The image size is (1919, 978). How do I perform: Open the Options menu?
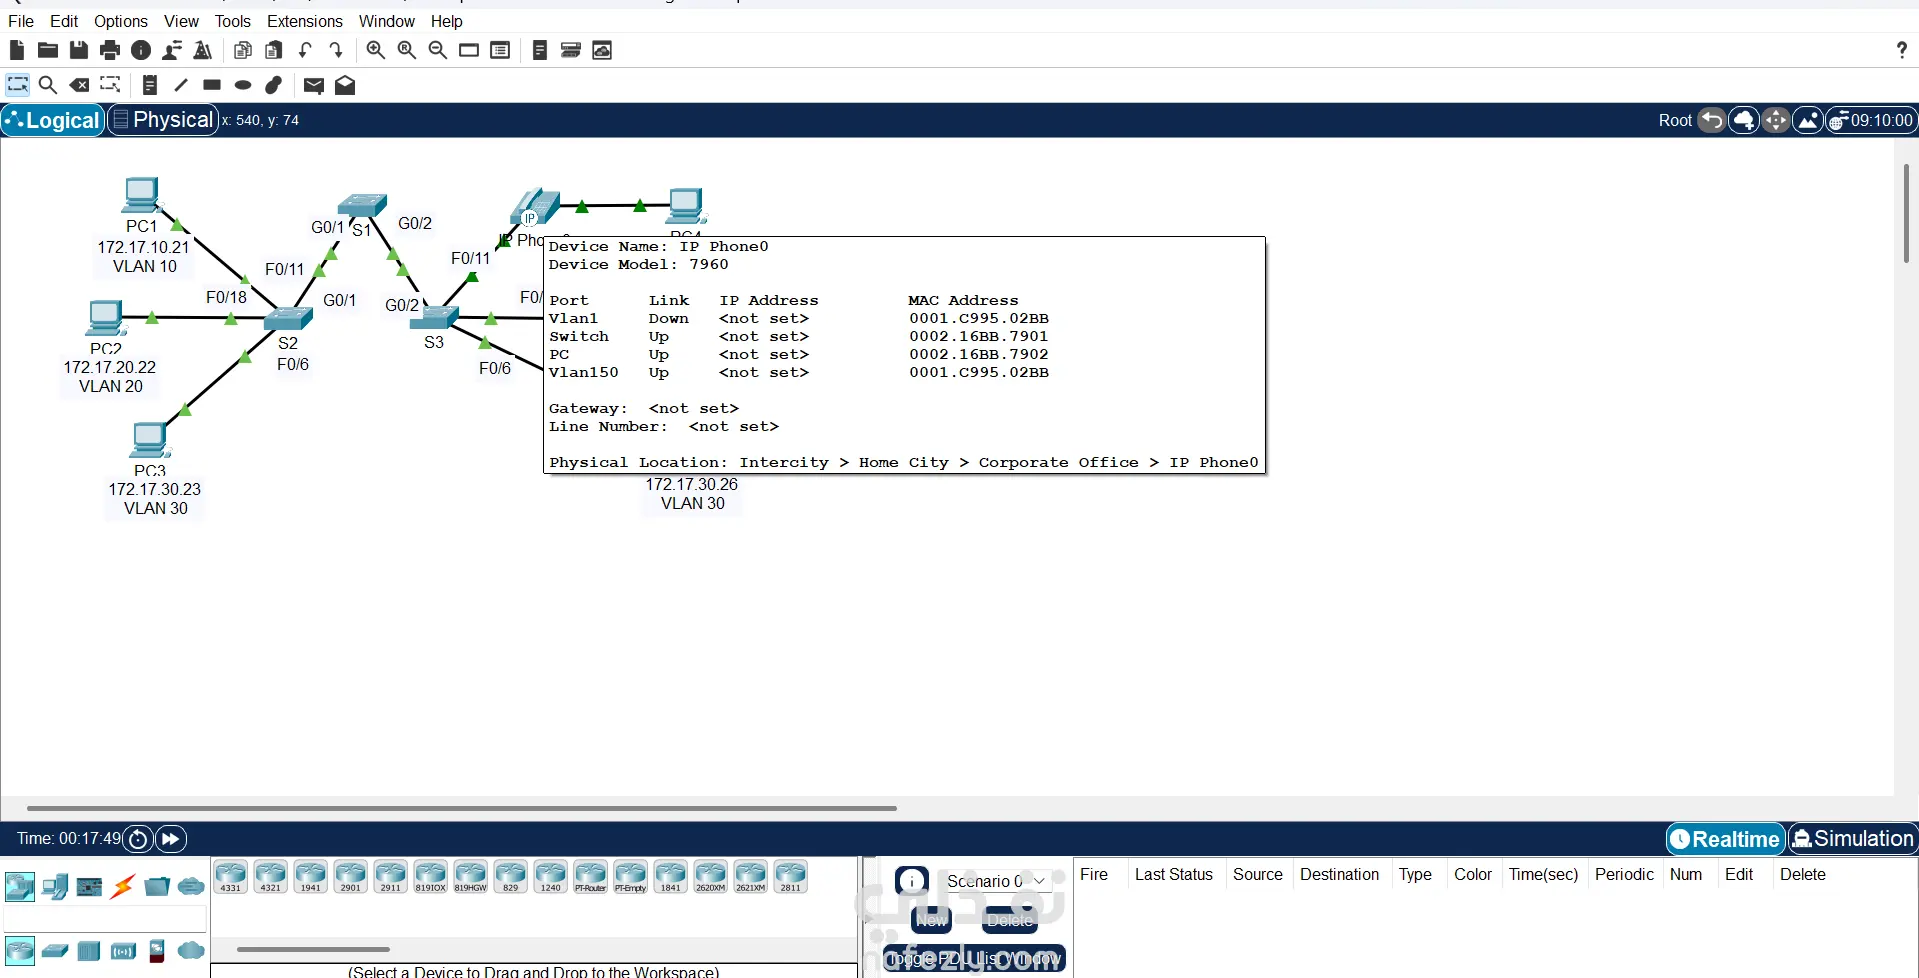[121, 21]
